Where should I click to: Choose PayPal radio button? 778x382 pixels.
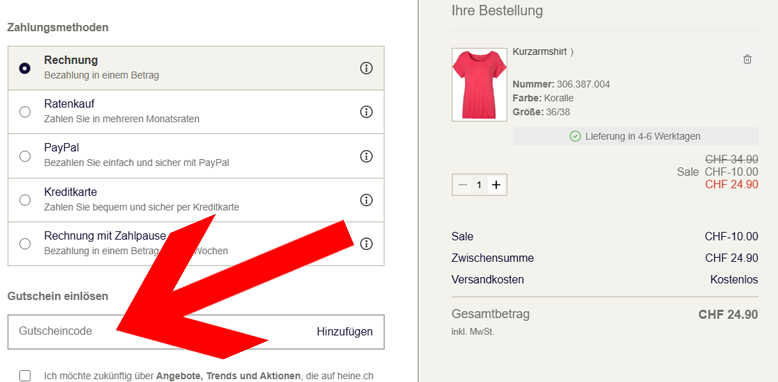click(25, 156)
